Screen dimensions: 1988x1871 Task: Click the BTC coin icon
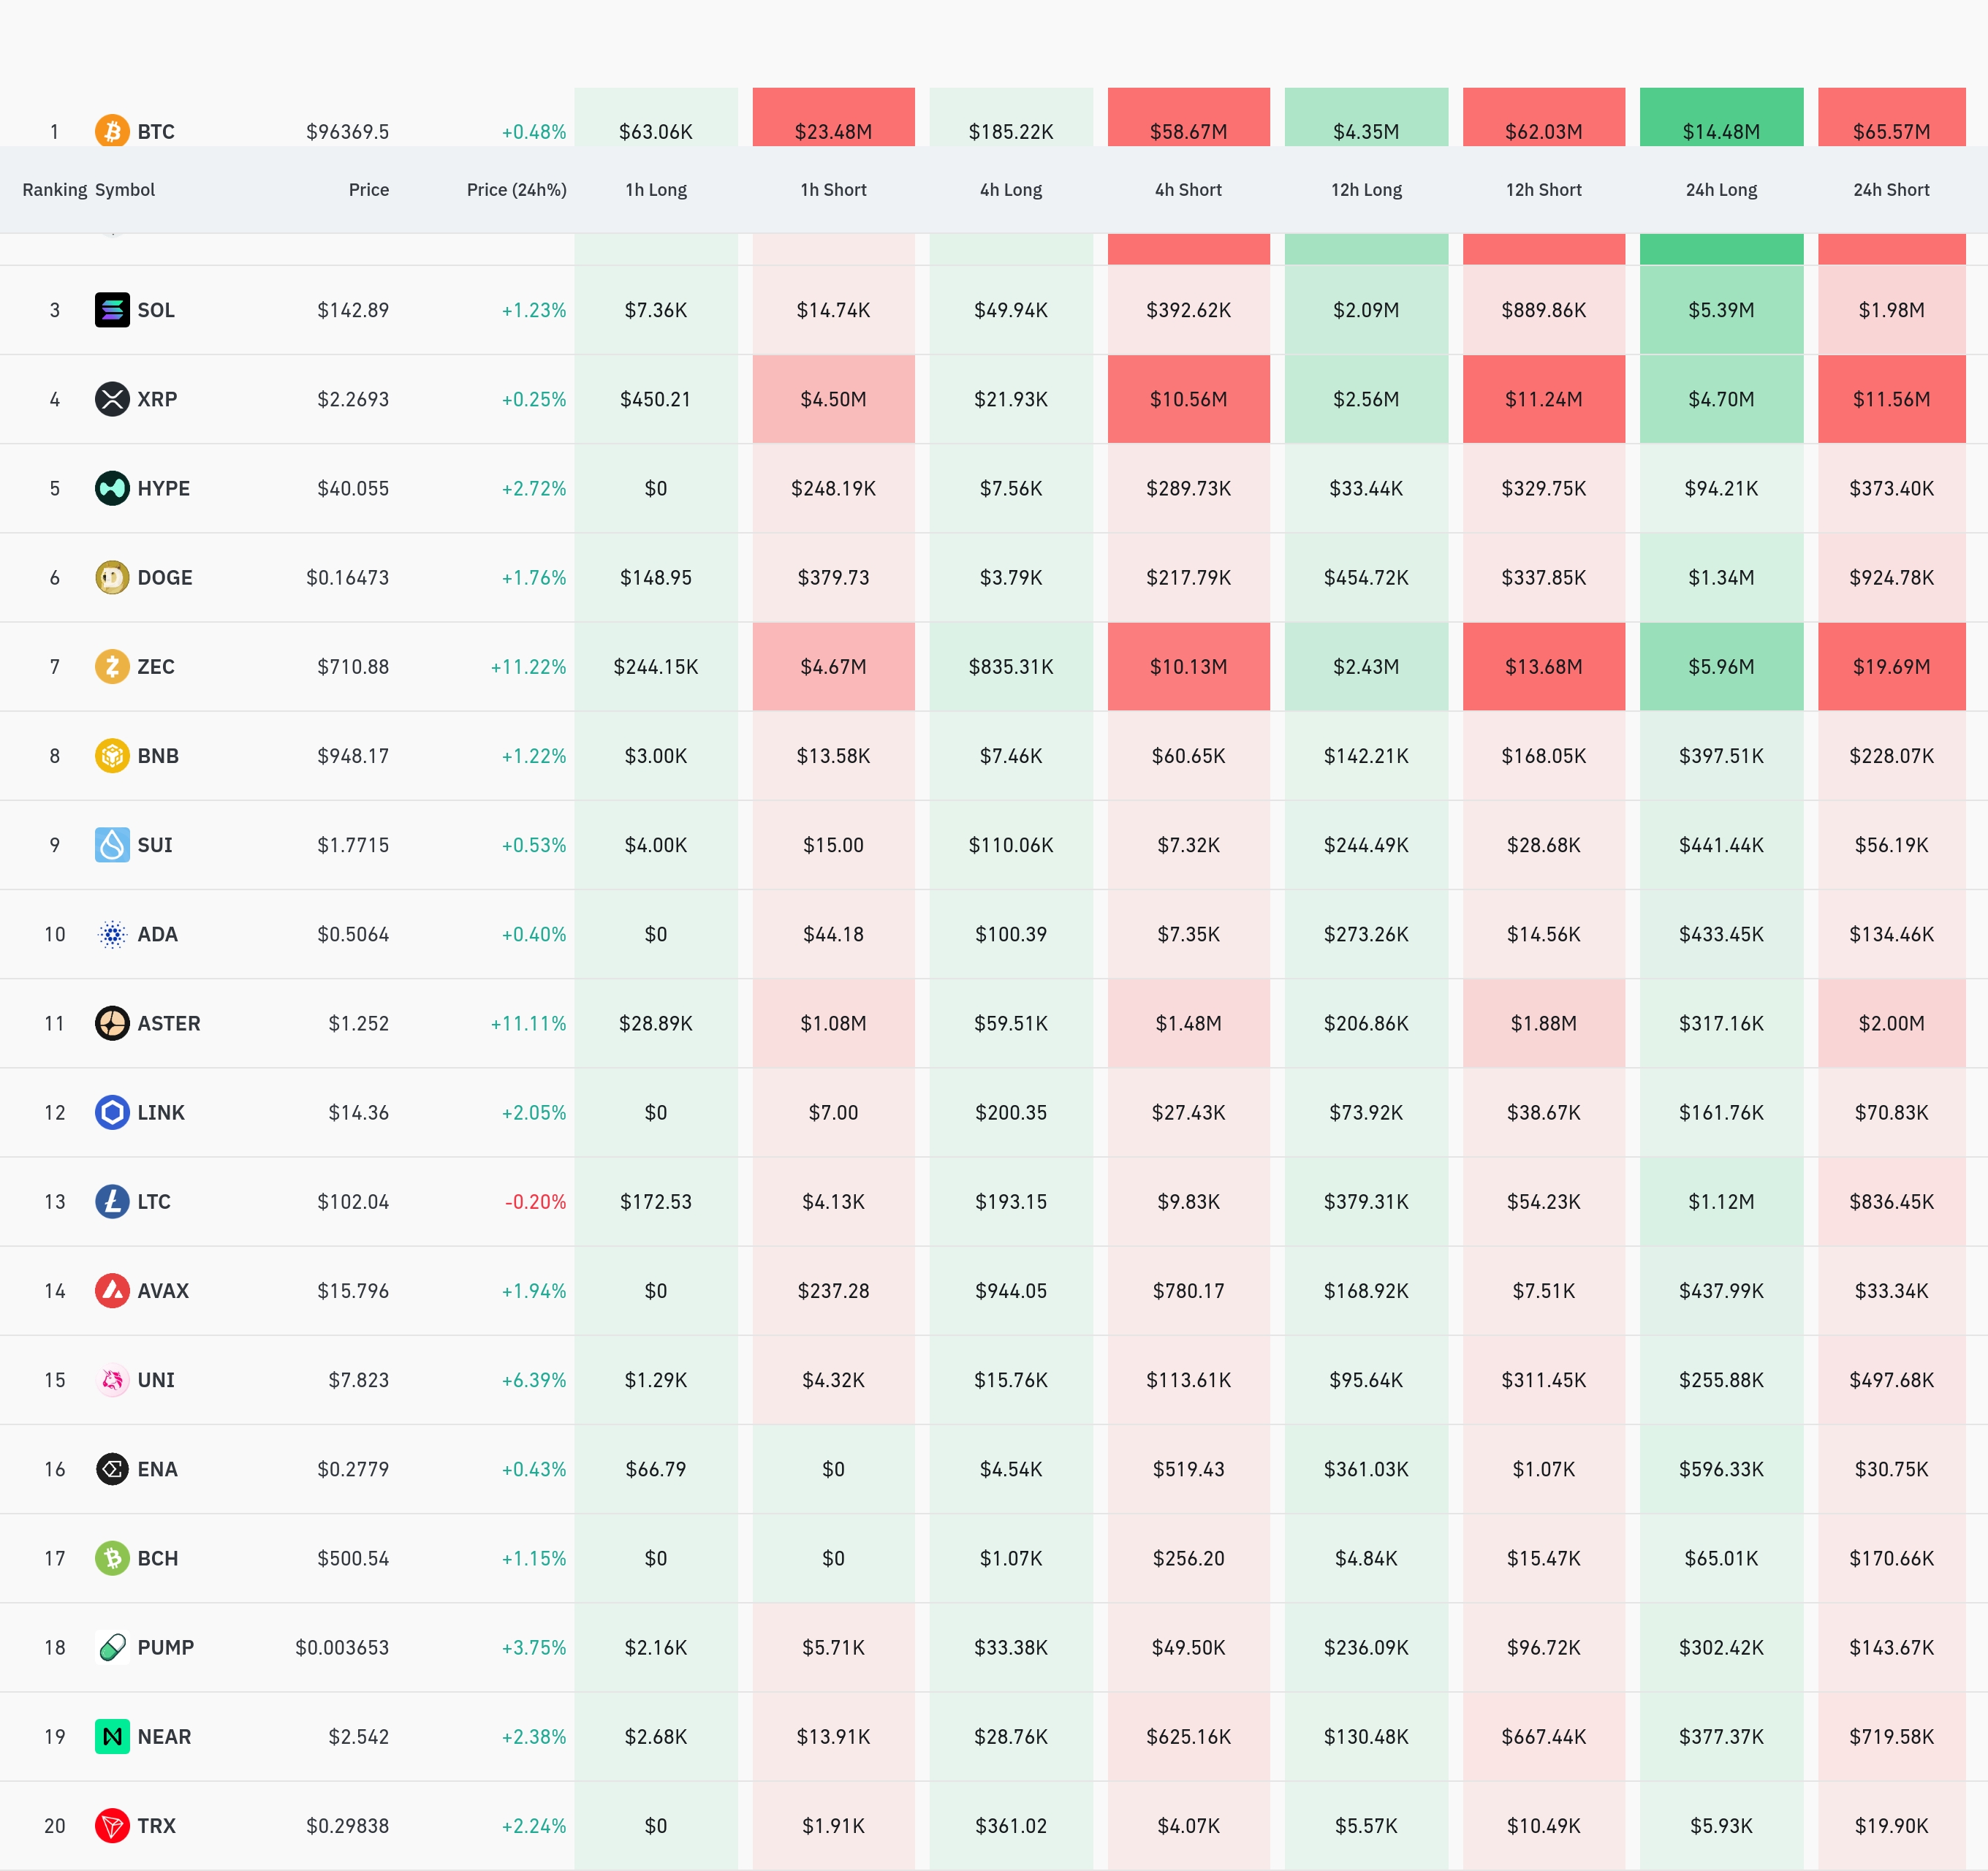(112, 131)
